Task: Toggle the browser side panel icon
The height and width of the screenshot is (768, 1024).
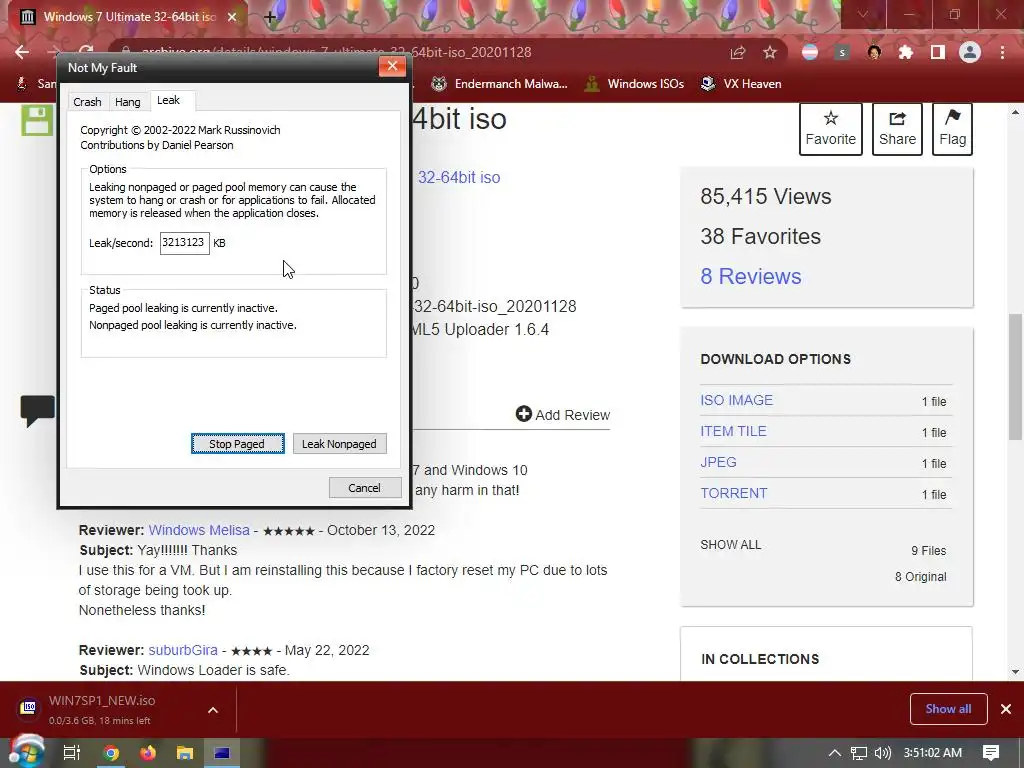Action: [938, 52]
